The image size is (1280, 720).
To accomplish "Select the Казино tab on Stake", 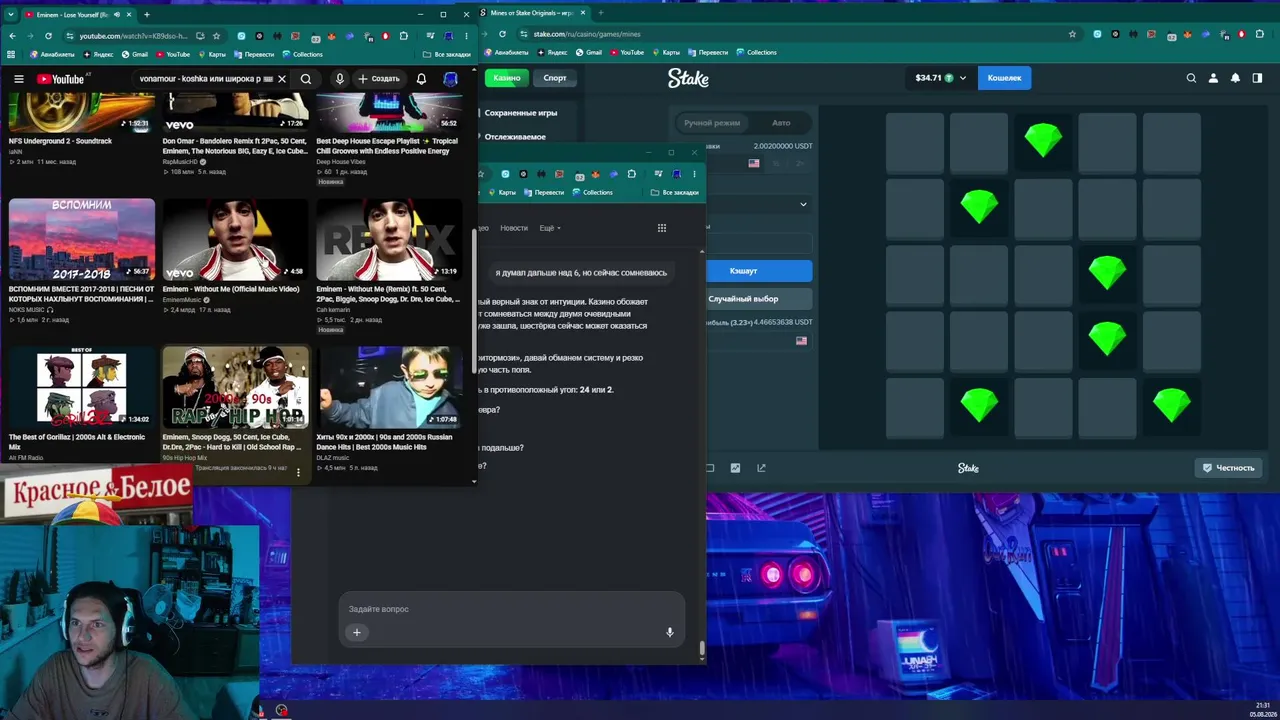I will 507,78.
